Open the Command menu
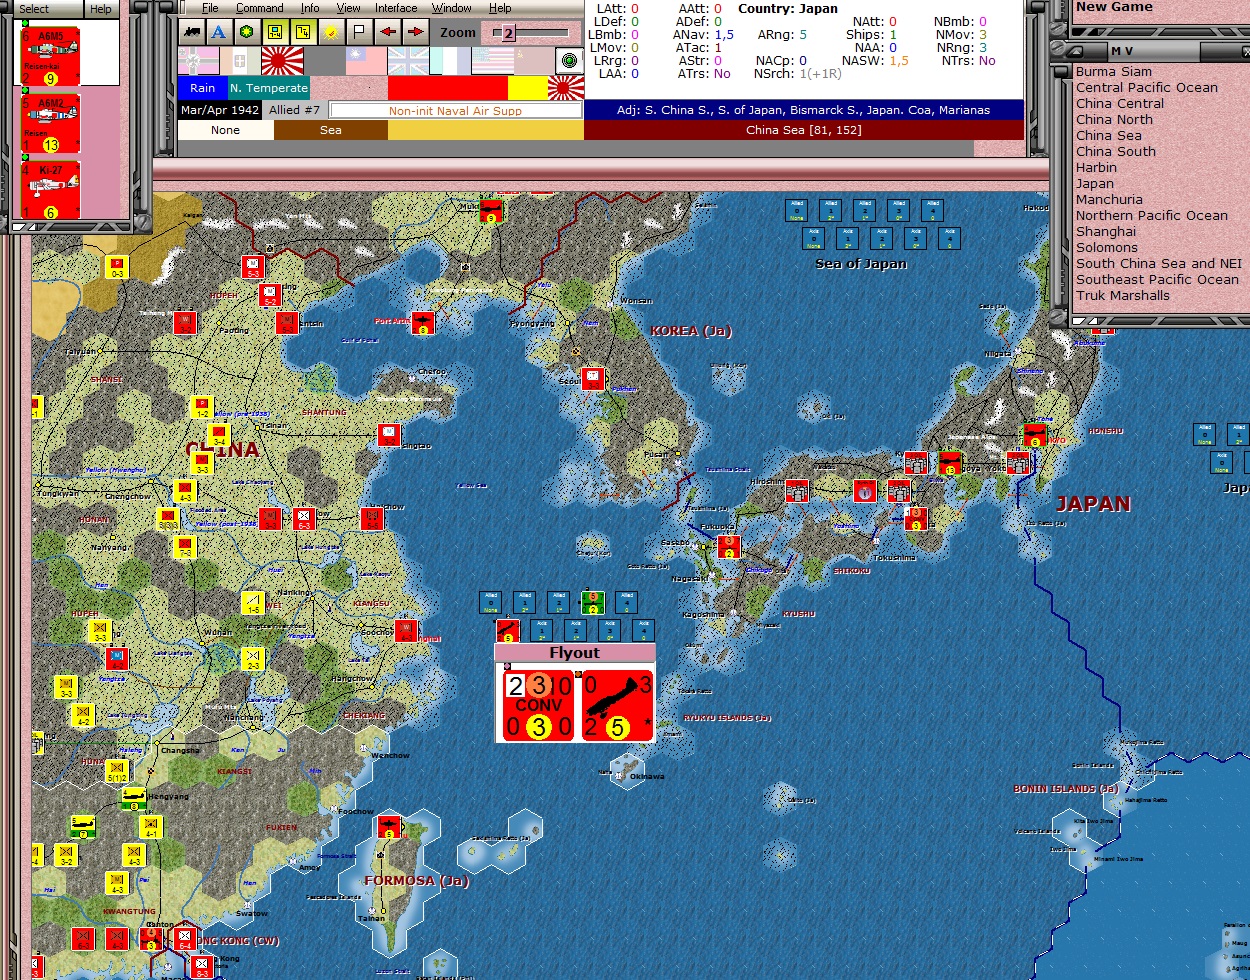Image resolution: width=1250 pixels, height=980 pixels. click(260, 8)
